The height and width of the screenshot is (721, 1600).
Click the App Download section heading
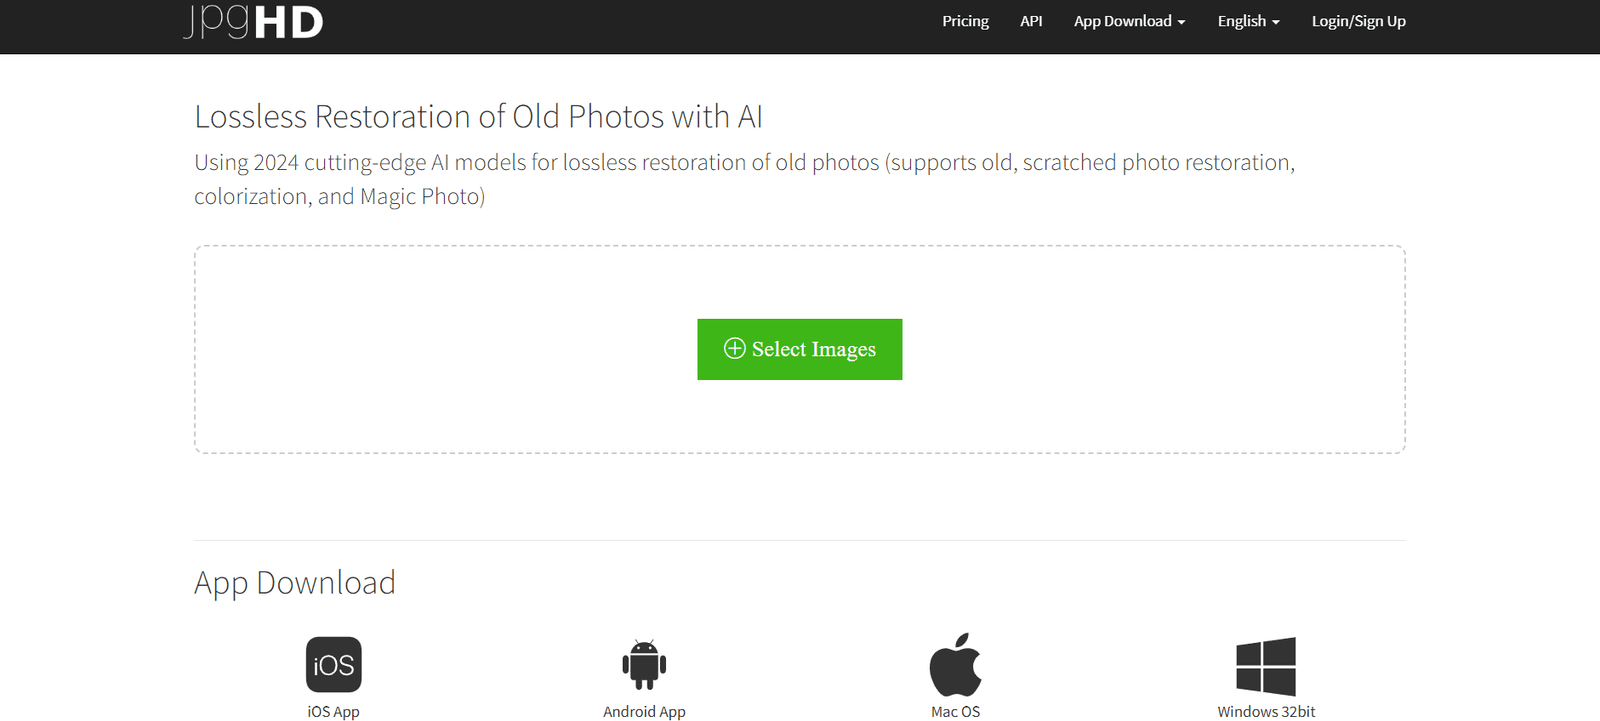pos(295,582)
